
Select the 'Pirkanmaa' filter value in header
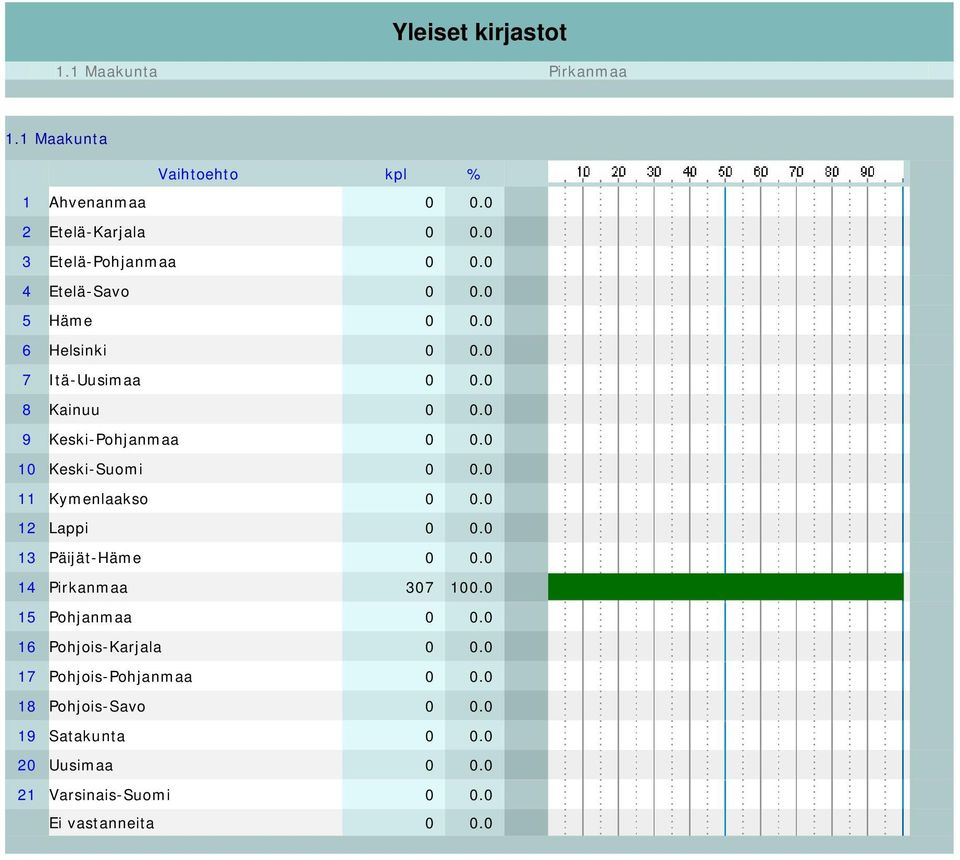coord(587,72)
